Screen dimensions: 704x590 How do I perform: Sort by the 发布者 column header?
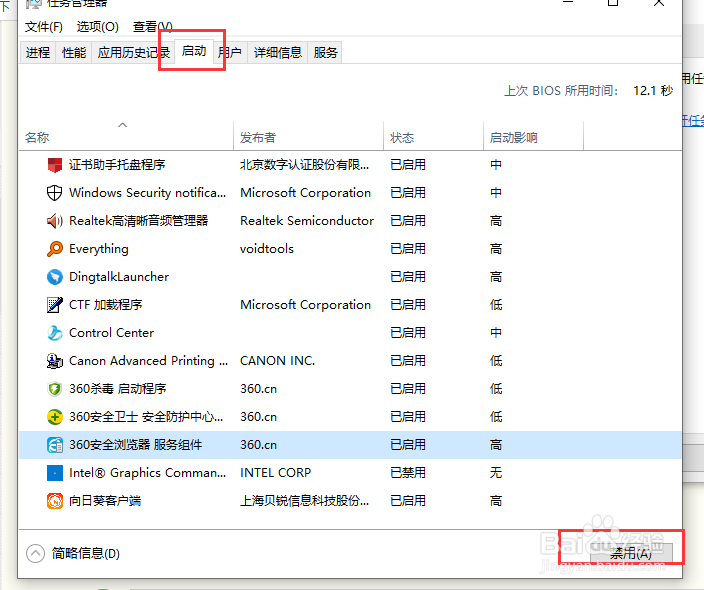pyautogui.click(x=308, y=137)
